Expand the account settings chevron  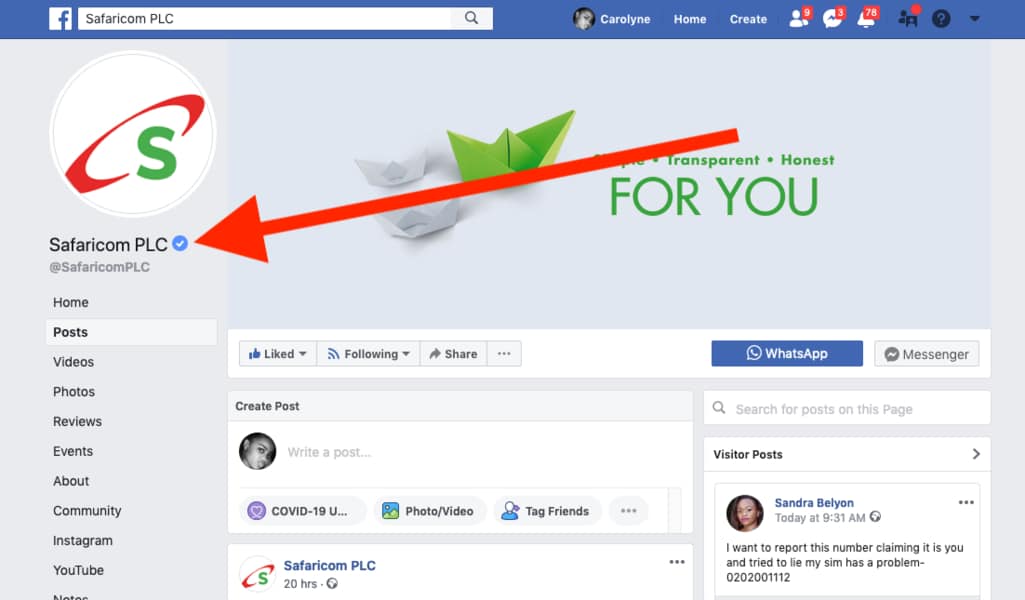click(x=974, y=18)
